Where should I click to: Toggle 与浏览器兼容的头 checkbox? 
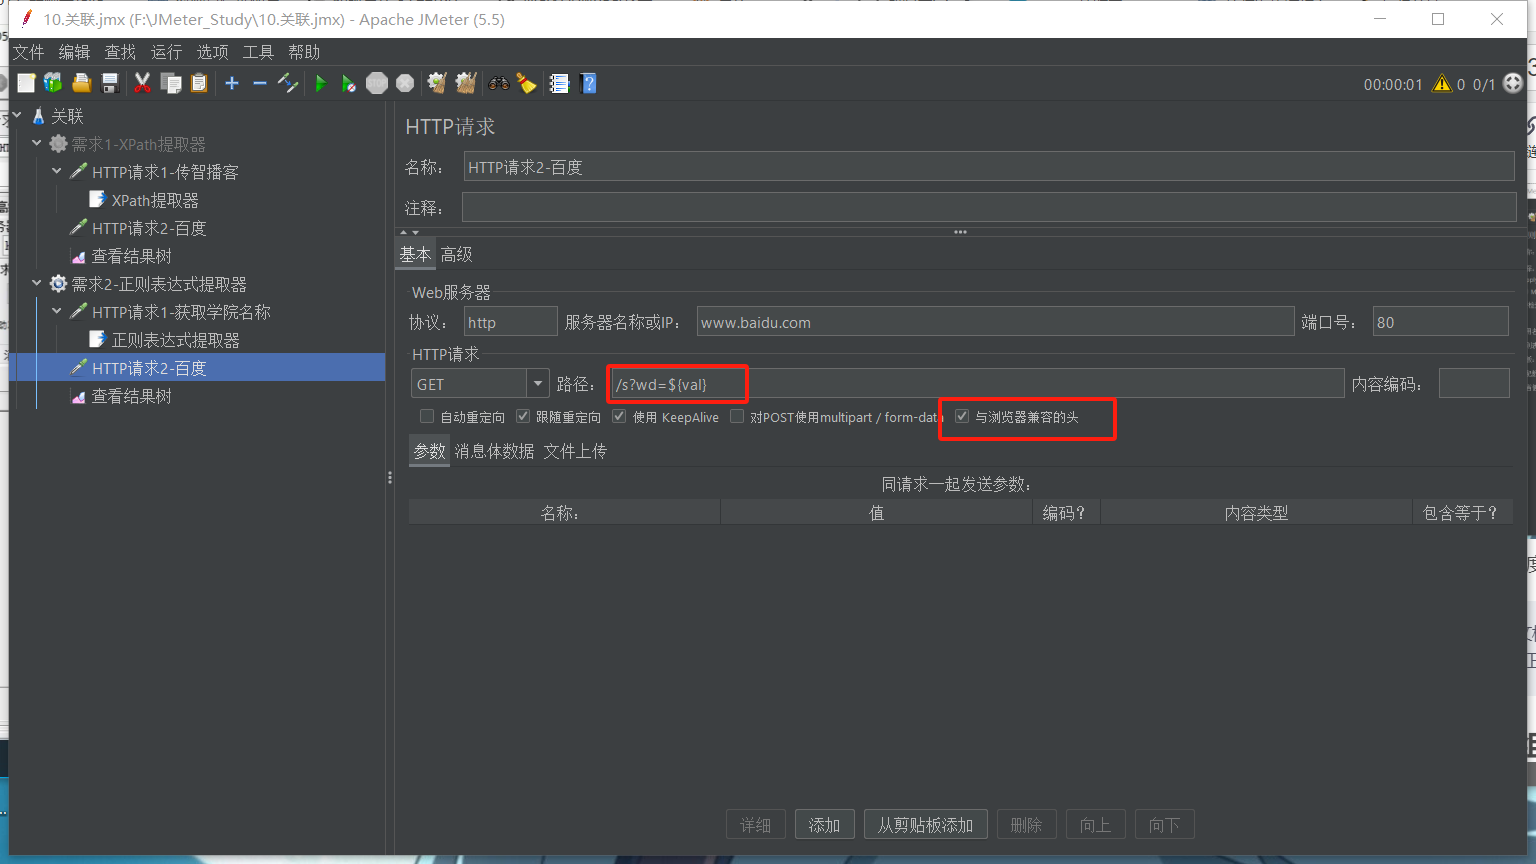[962, 416]
